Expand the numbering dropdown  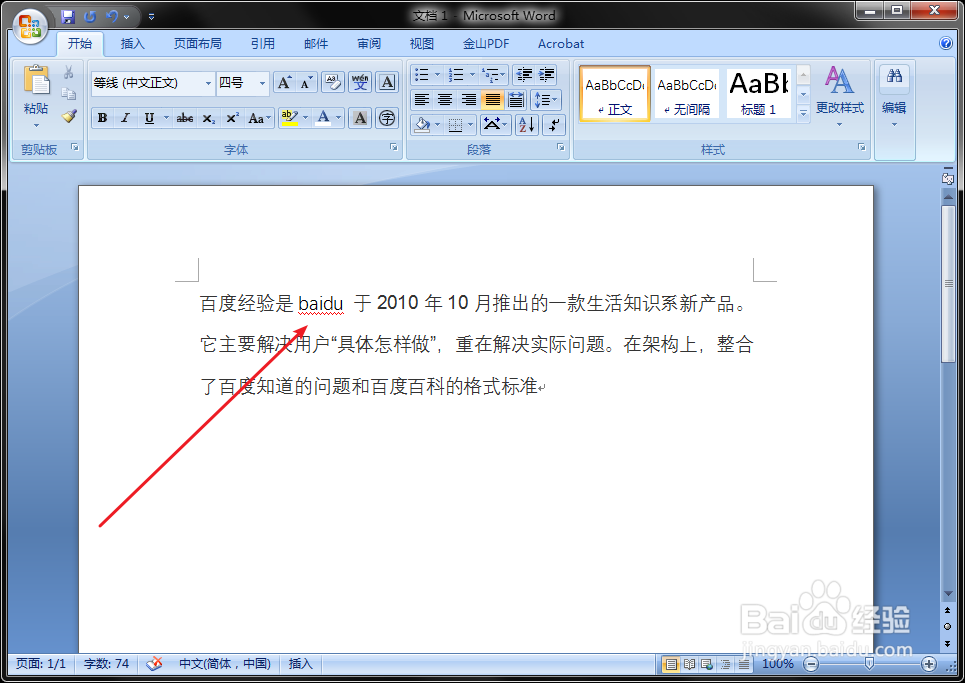coord(473,75)
